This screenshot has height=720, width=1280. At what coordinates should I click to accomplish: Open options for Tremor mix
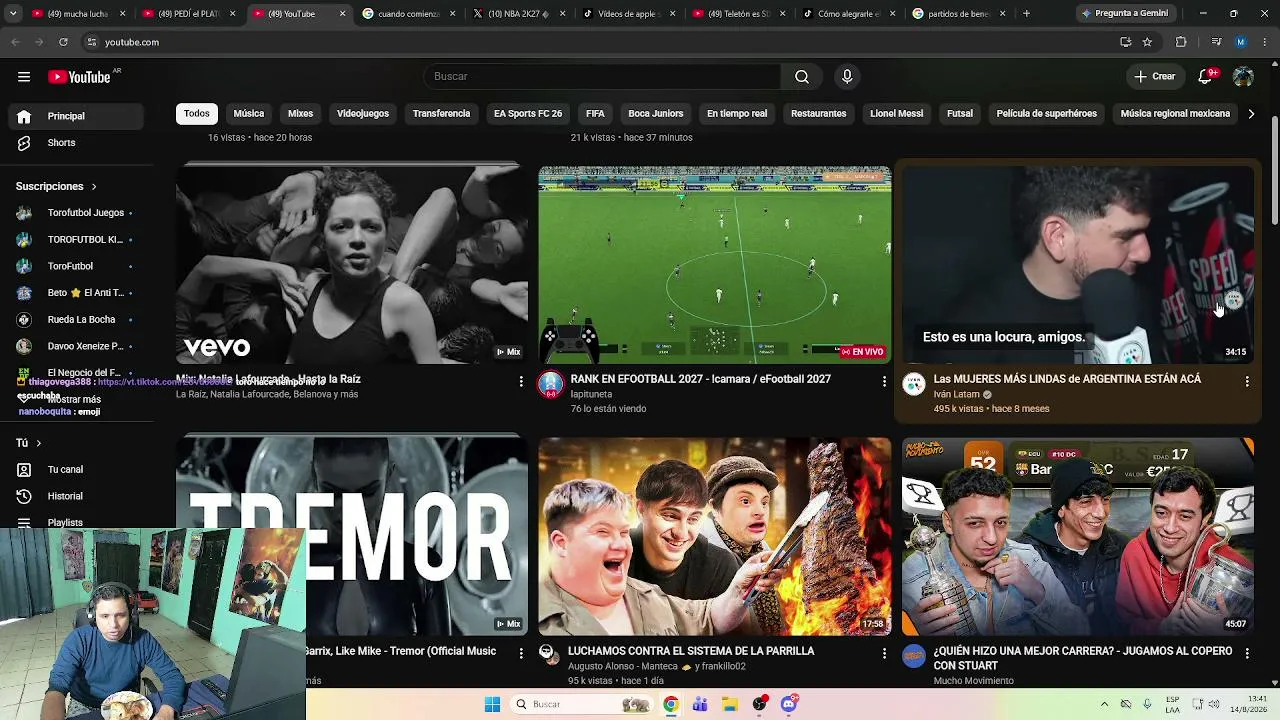coord(521,653)
